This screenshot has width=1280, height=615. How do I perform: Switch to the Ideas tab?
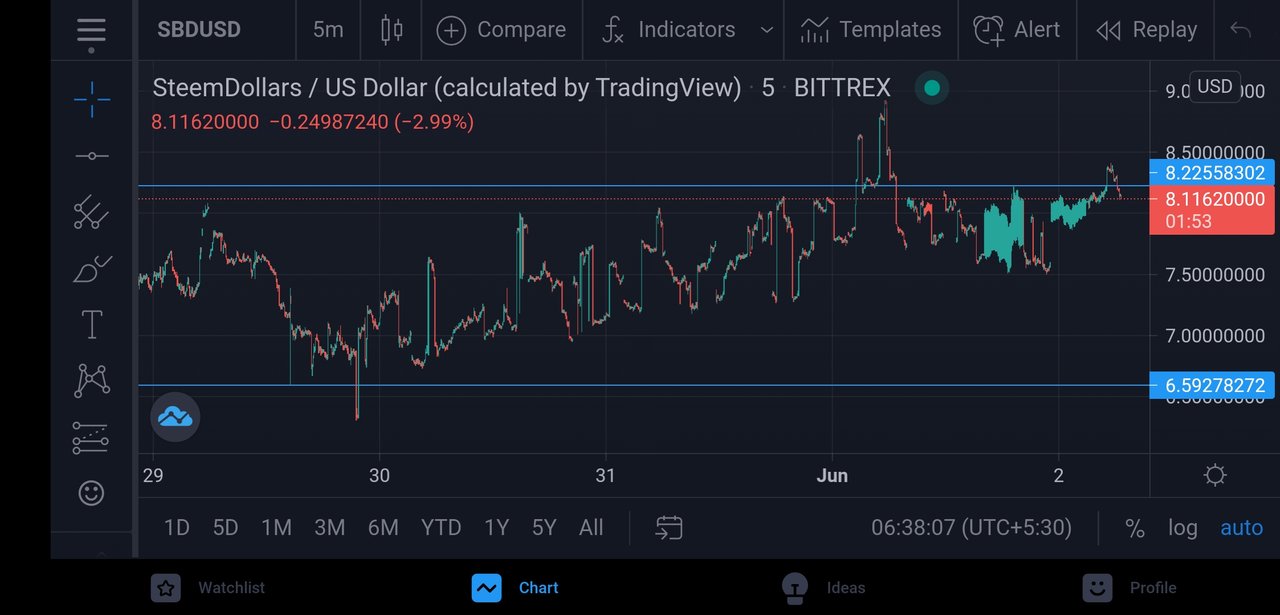pos(823,588)
